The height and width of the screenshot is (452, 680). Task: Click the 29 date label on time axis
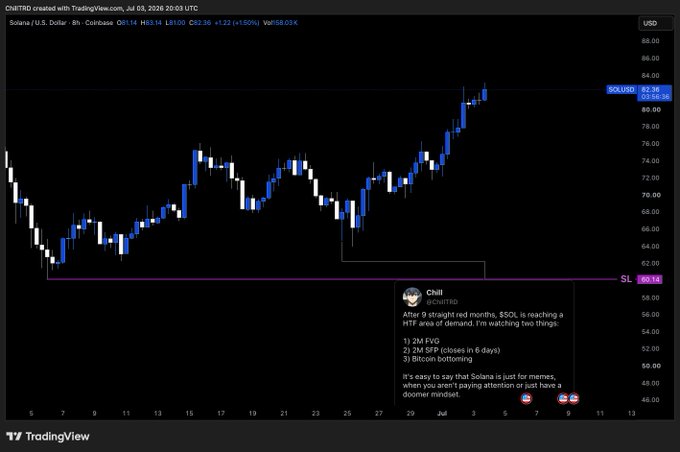point(410,413)
